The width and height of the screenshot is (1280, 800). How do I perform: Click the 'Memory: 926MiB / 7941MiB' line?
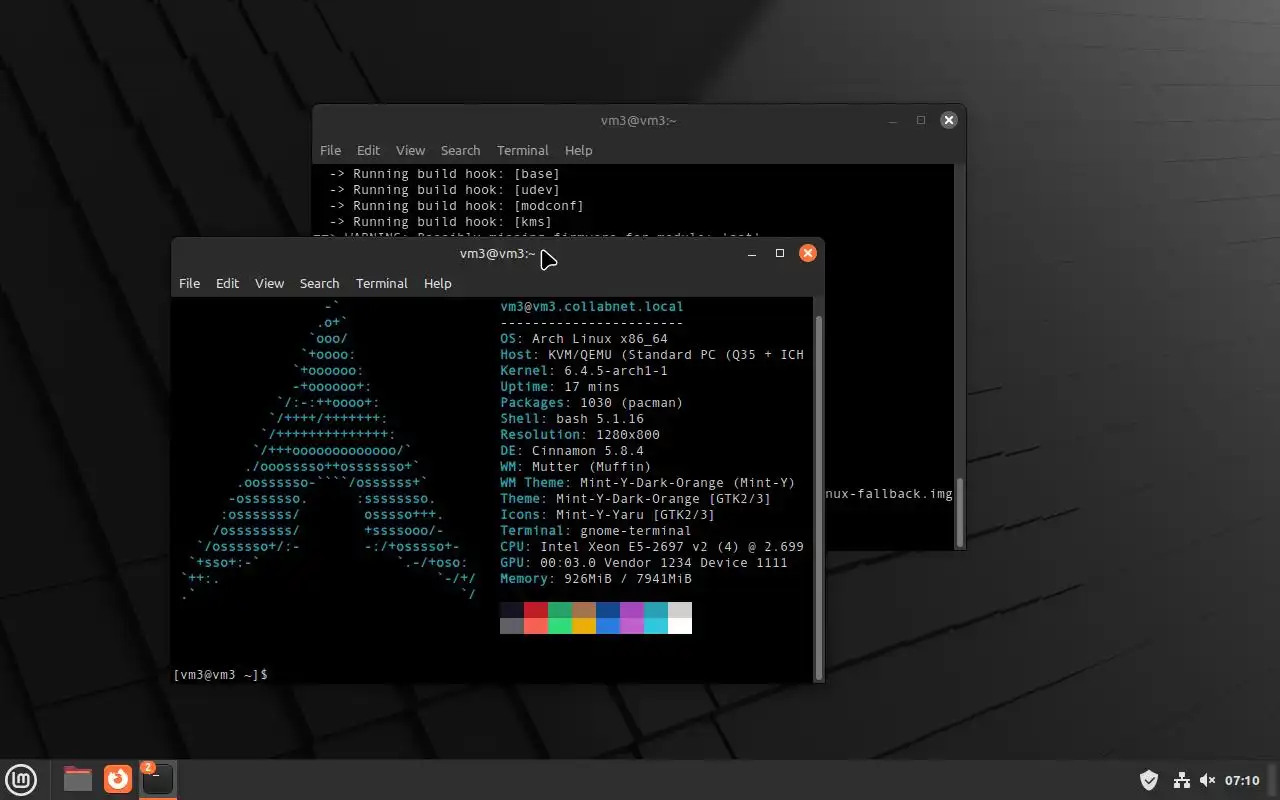[596, 579]
